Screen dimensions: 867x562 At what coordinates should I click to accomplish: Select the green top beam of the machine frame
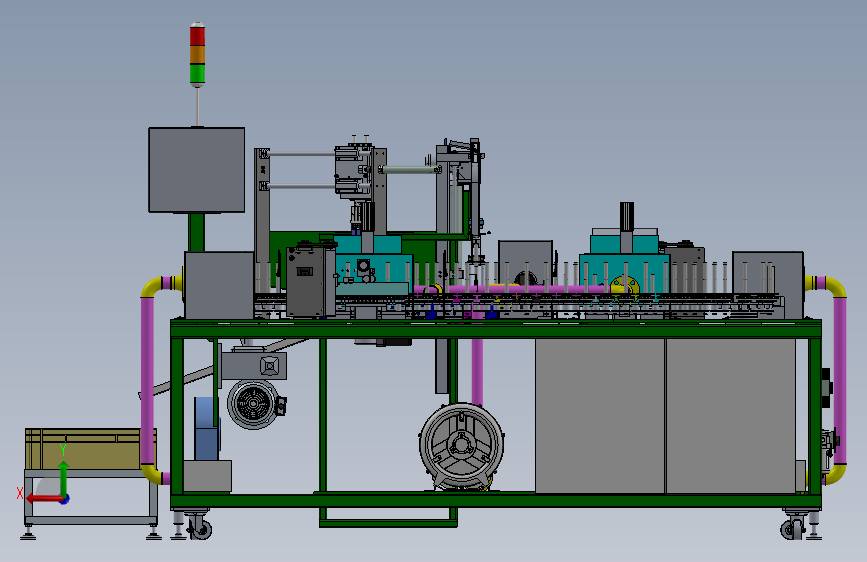496,330
